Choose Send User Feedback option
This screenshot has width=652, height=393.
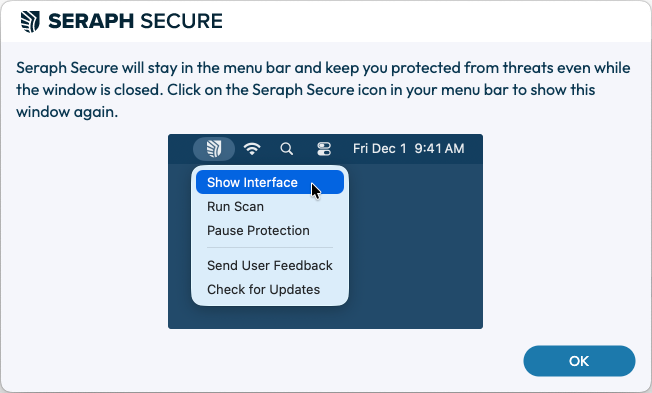point(270,265)
